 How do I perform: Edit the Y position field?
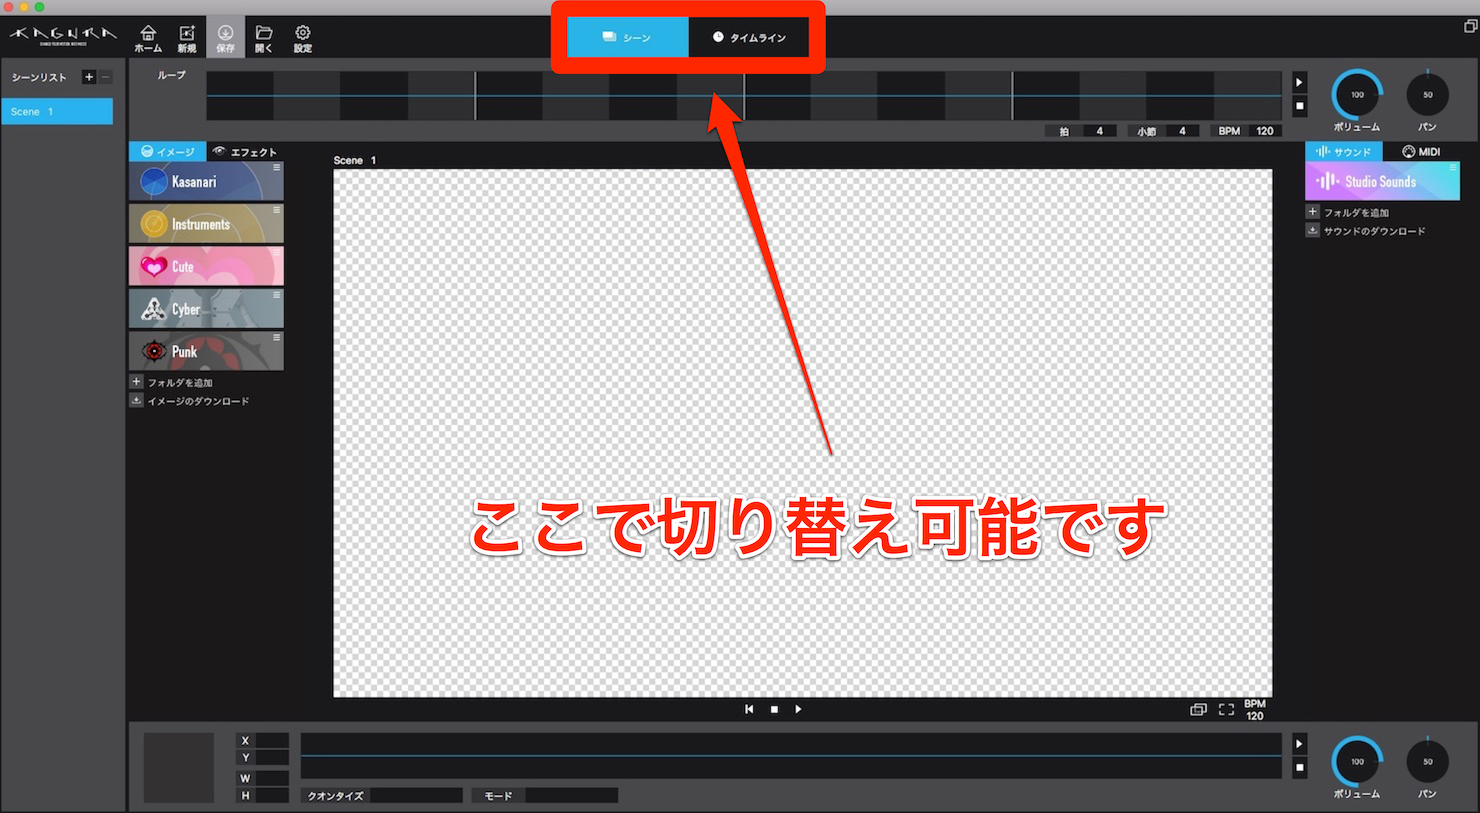pyautogui.click(x=272, y=758)
